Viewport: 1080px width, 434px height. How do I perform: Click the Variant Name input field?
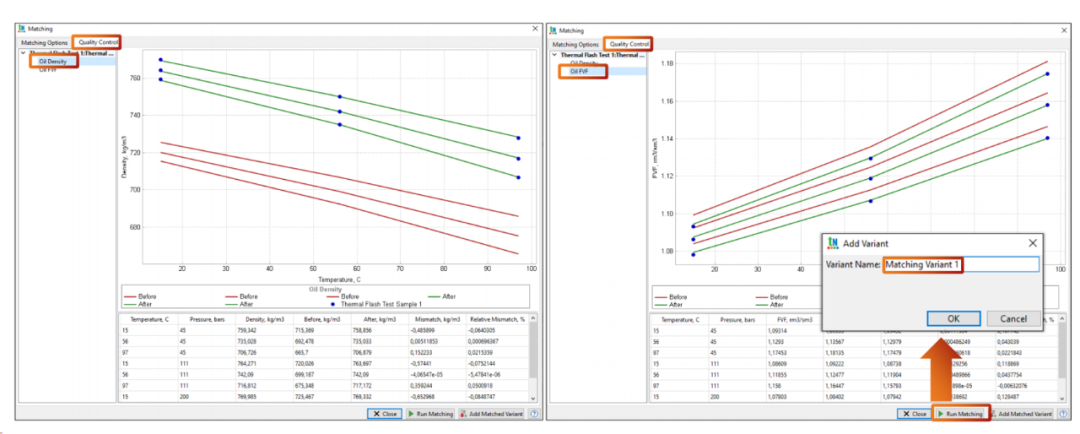click(x=961, y=265)
